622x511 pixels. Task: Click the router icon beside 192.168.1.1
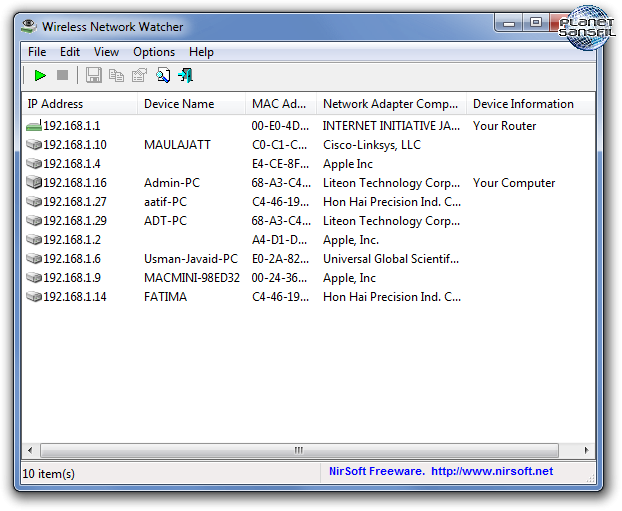(x=34, y=126)
